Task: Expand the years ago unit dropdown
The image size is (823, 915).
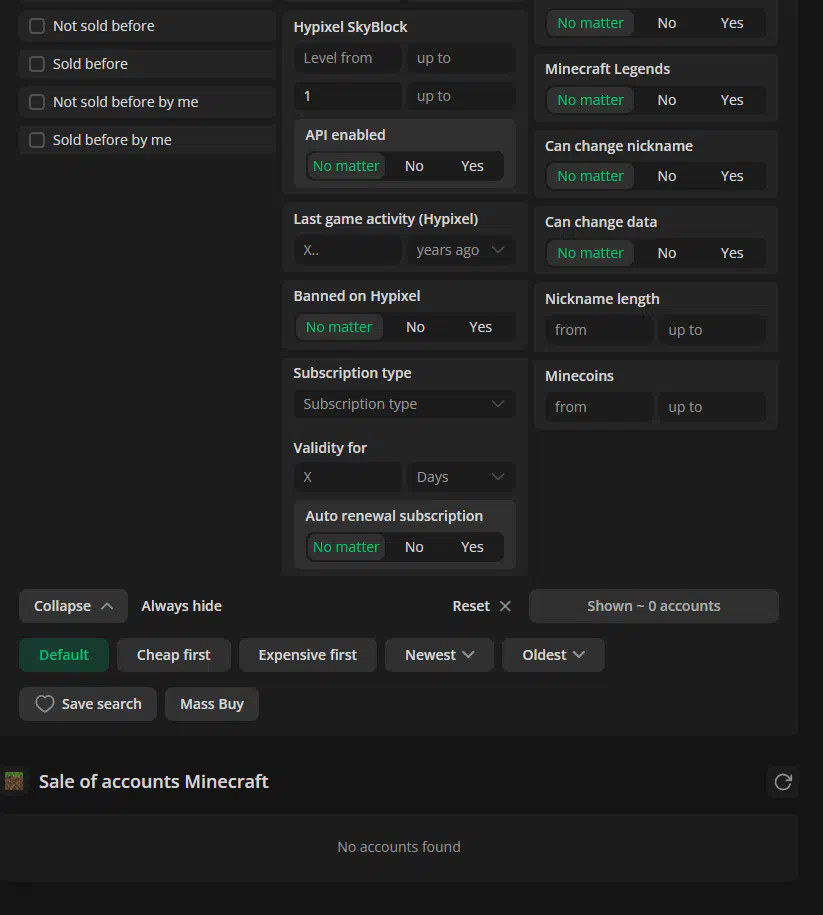Action: (x=460, y=250)
